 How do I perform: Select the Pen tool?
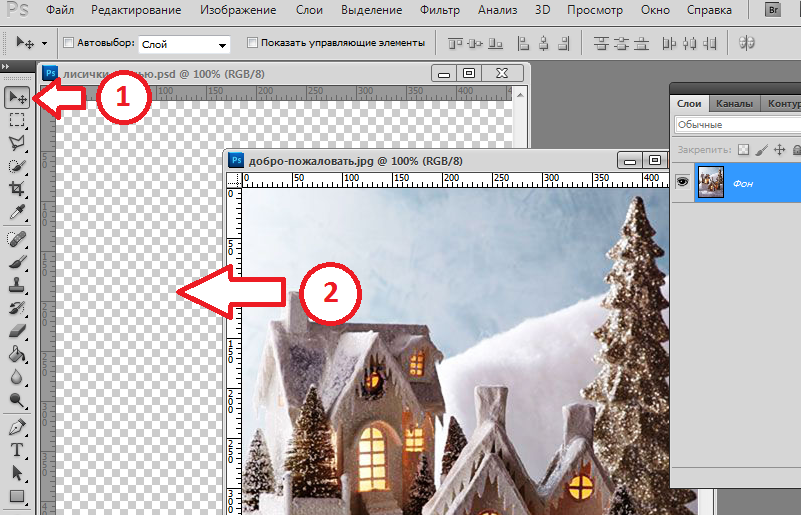(17, 427)
